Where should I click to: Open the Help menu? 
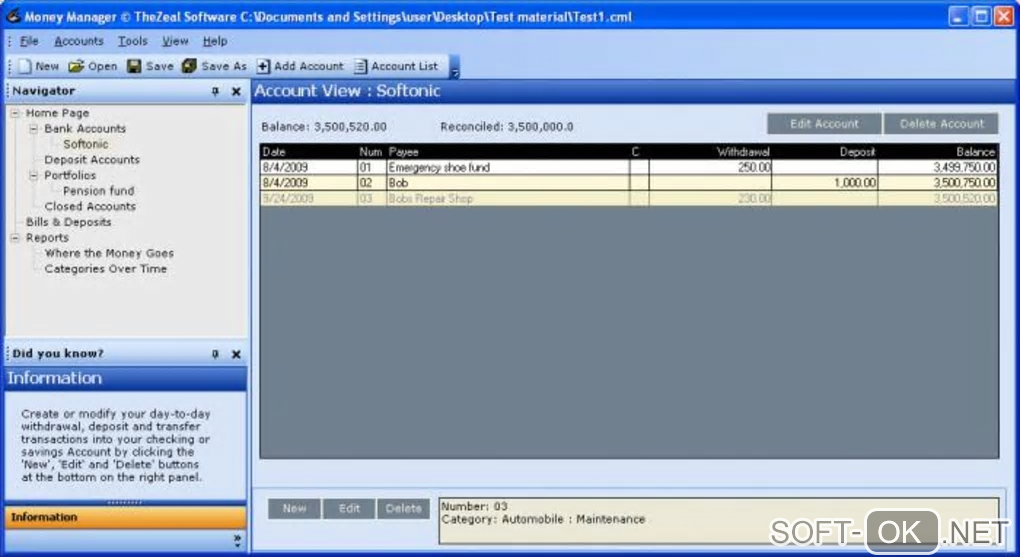tap(215, 41)
